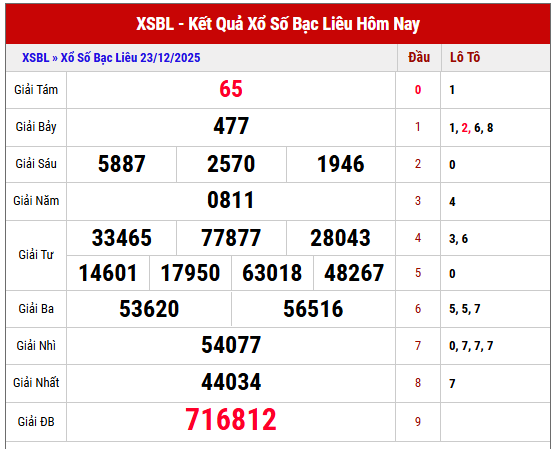The width and height of the screenshot is (557, 449).
Task: Select Giải Tư number 28043
Action: (x=340, y=238)
